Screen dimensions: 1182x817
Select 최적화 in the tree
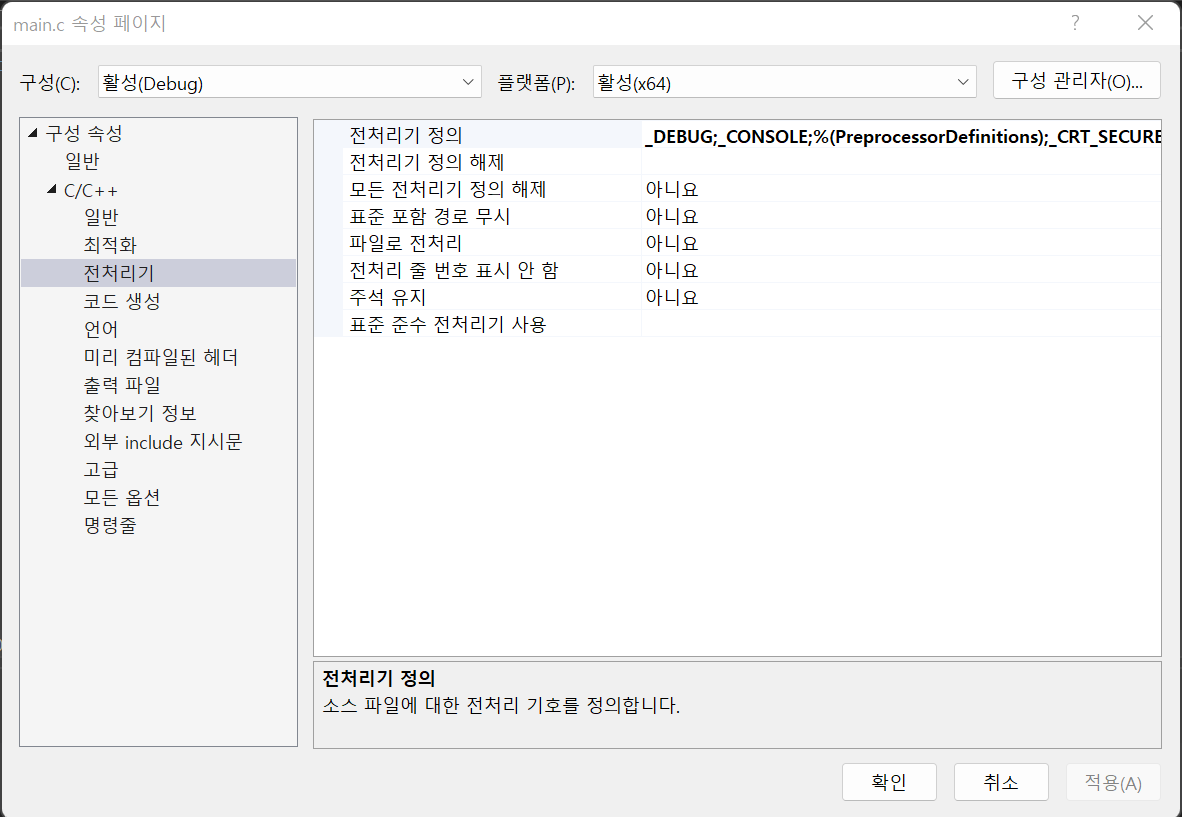tap(110, 245)
